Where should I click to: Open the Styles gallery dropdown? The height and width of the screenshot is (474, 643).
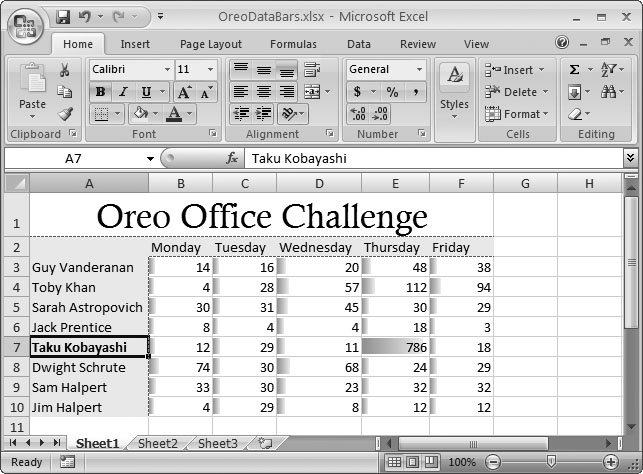454,117
